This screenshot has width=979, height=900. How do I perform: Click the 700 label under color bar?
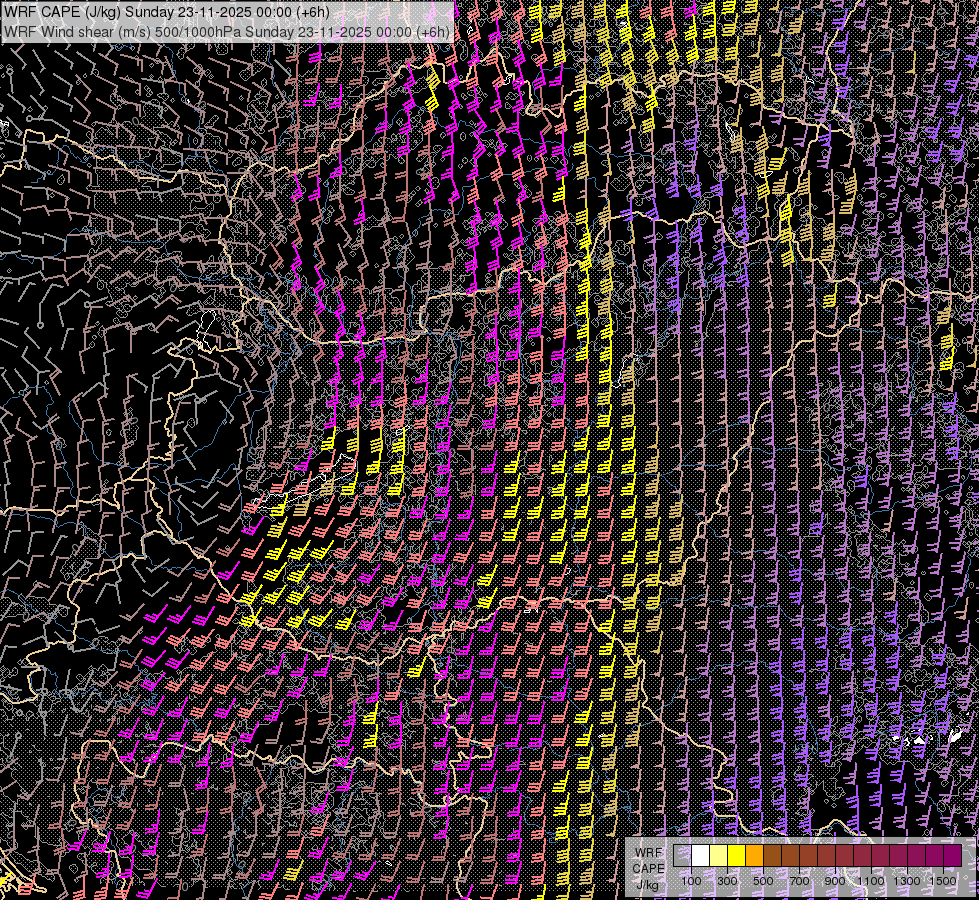point(799,881)
